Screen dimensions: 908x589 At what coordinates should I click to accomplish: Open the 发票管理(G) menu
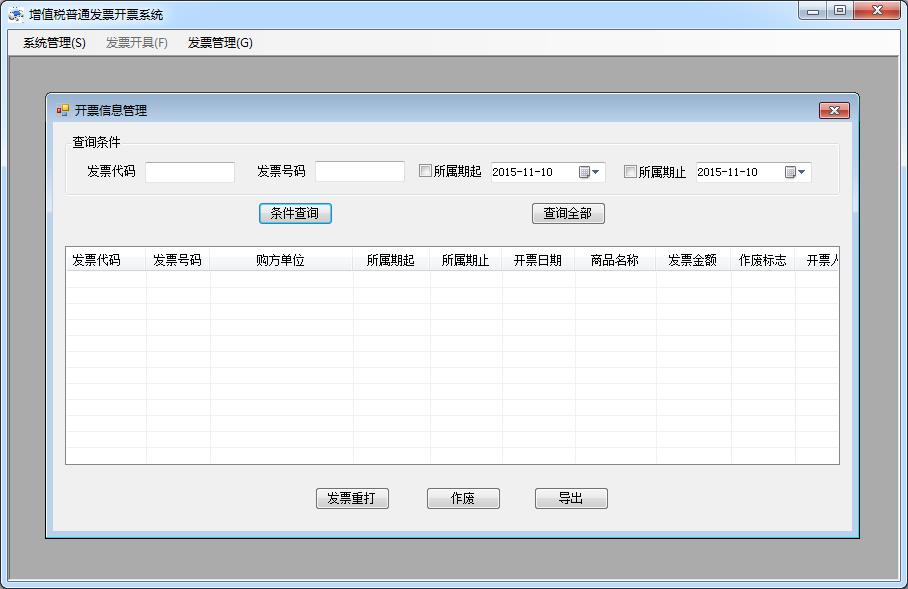click(220, 43)
